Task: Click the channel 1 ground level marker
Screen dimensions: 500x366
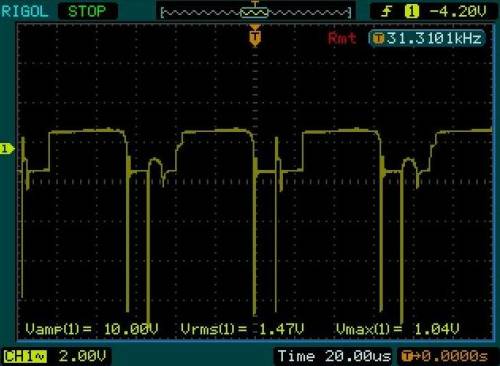Action: tap(7, 149)
